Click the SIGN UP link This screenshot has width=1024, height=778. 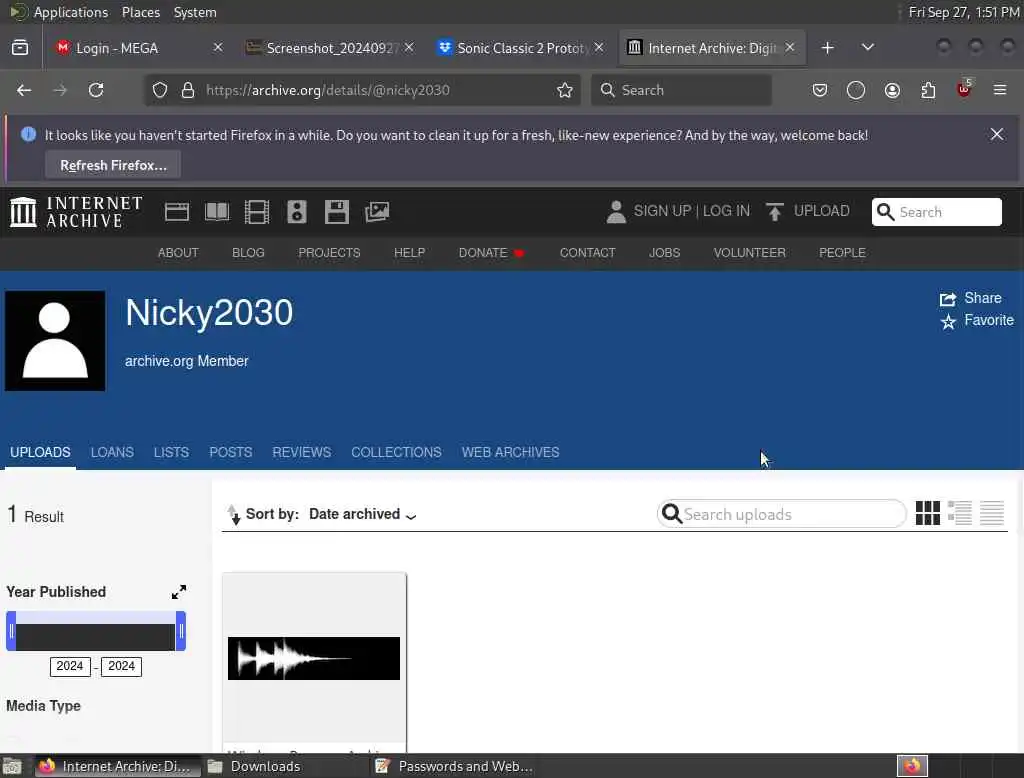click(x=662, y=211)
